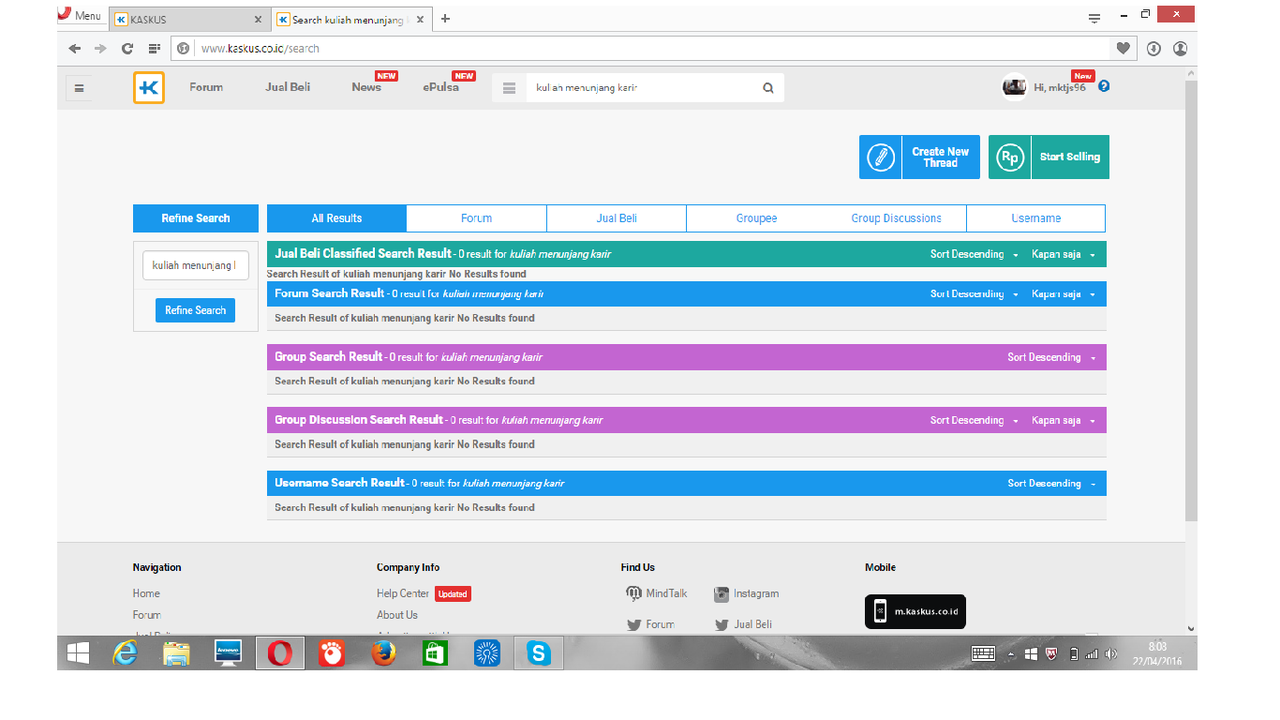Expand Kapan saja in Jual Beli results
The width and height of the screenshot is (1280, 720).
[1063, 254]
